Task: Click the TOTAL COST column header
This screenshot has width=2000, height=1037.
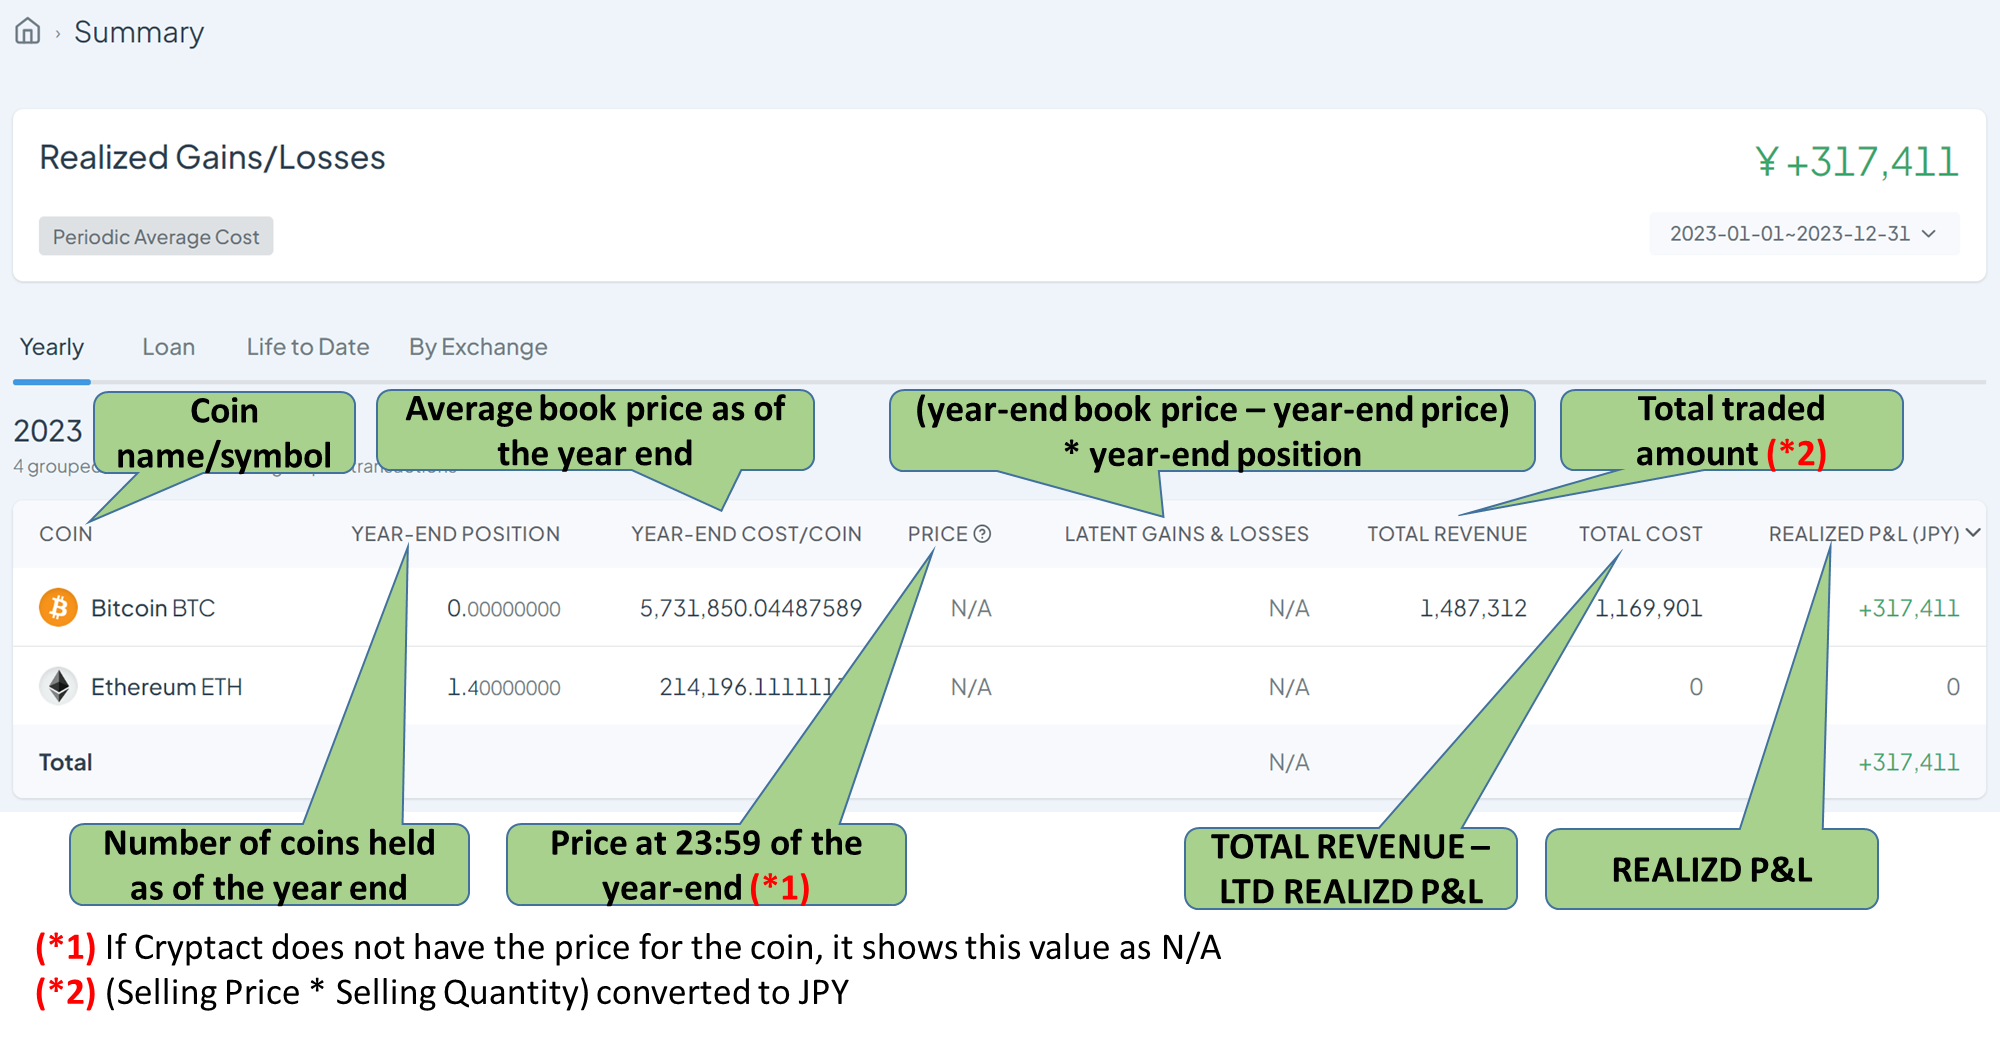Action: (1641, 534)
